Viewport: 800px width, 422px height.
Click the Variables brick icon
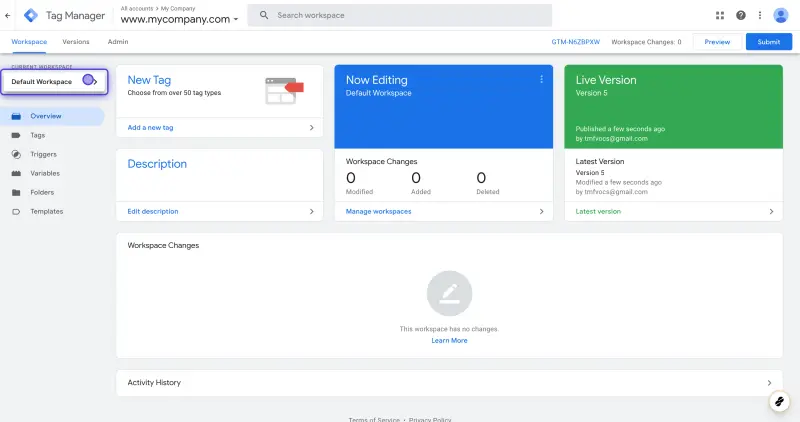click(x=16, y=173)
